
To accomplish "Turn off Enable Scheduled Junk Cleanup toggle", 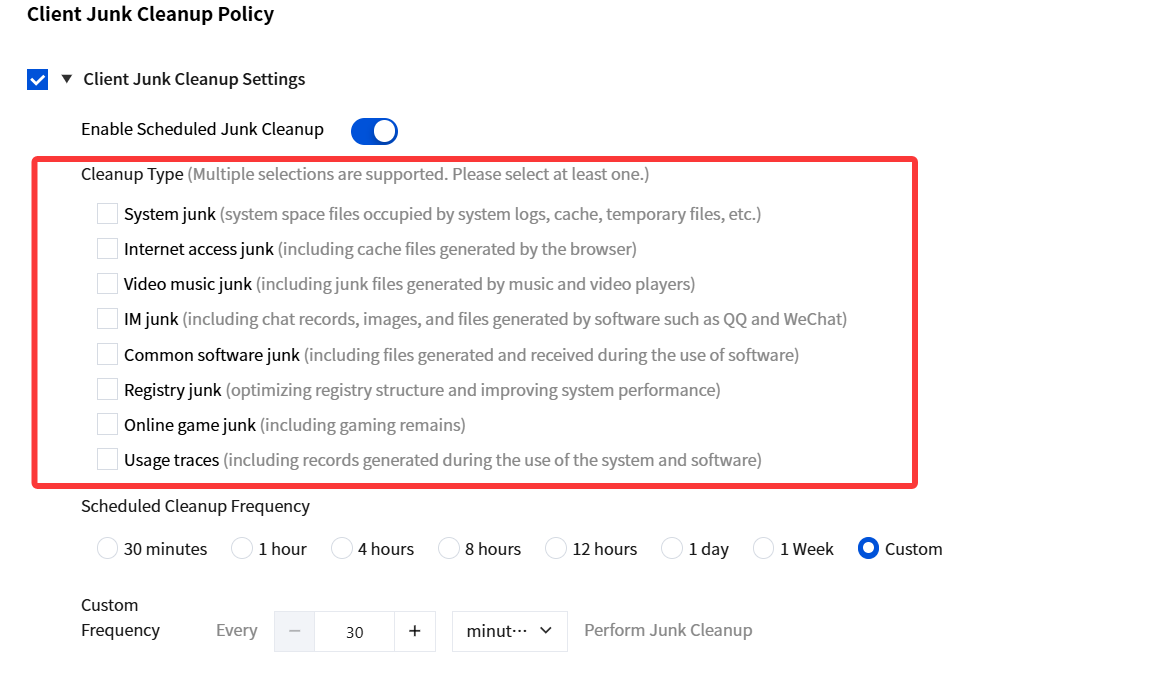I will 374,131.
